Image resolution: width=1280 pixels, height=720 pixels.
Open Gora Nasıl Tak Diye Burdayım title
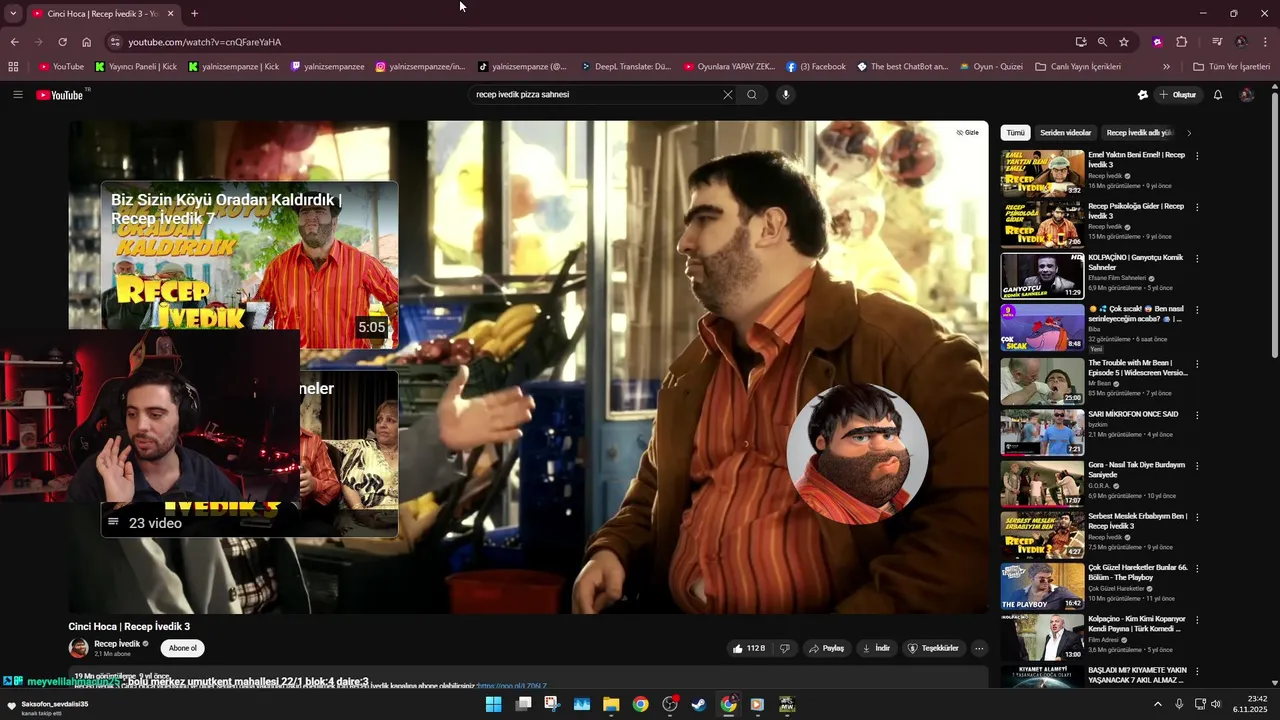pos(1137,470)
